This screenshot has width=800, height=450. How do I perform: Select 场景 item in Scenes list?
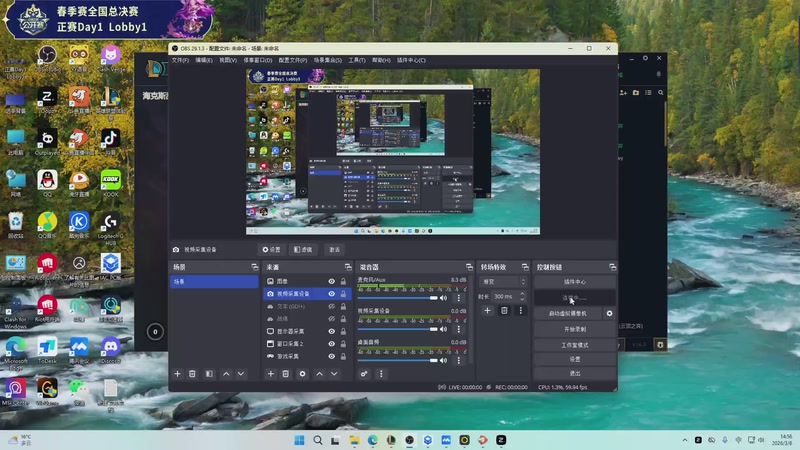point(214,282)
